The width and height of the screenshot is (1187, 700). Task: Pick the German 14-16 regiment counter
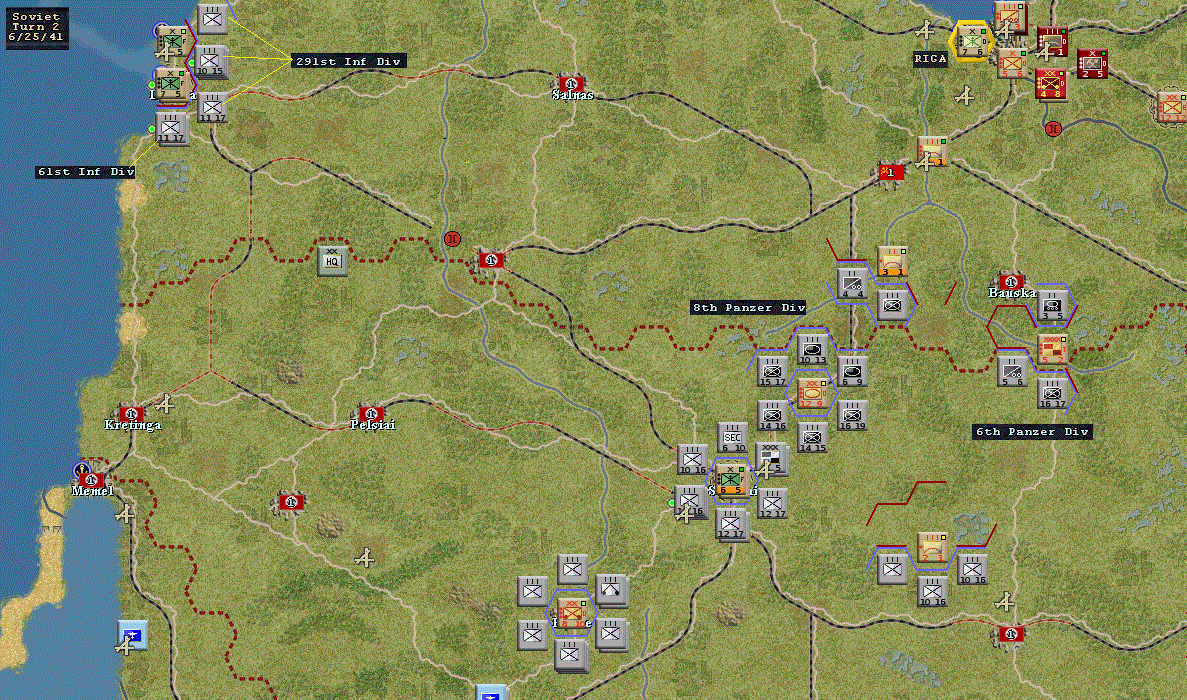772,415
